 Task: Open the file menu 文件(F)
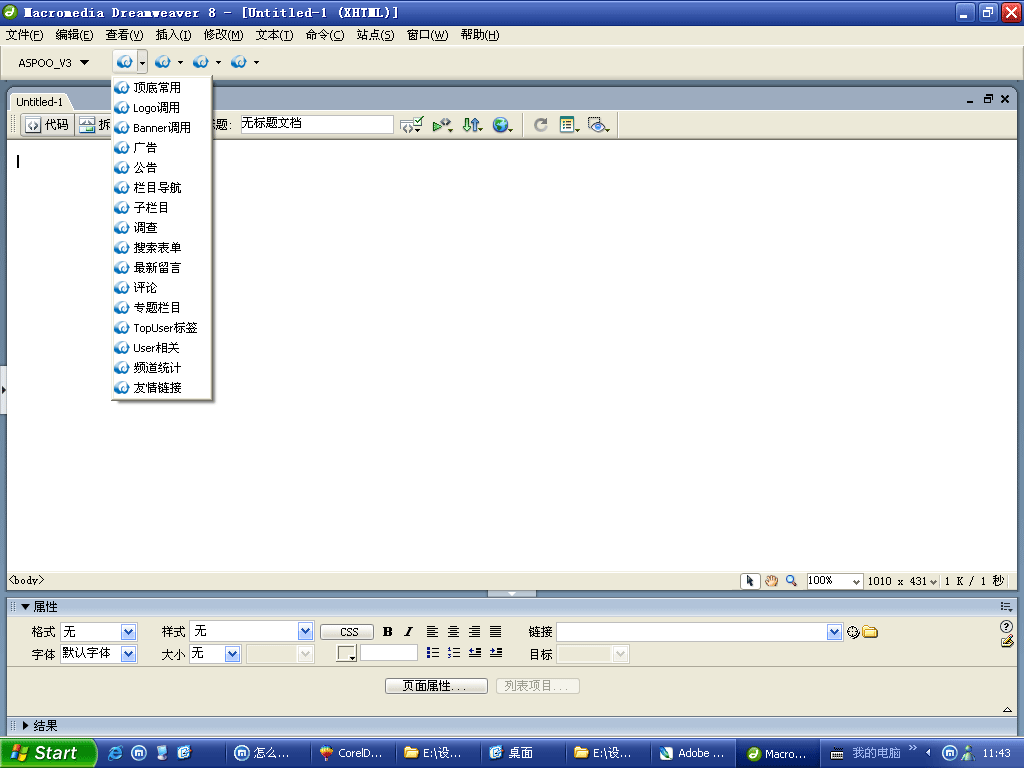24,35
